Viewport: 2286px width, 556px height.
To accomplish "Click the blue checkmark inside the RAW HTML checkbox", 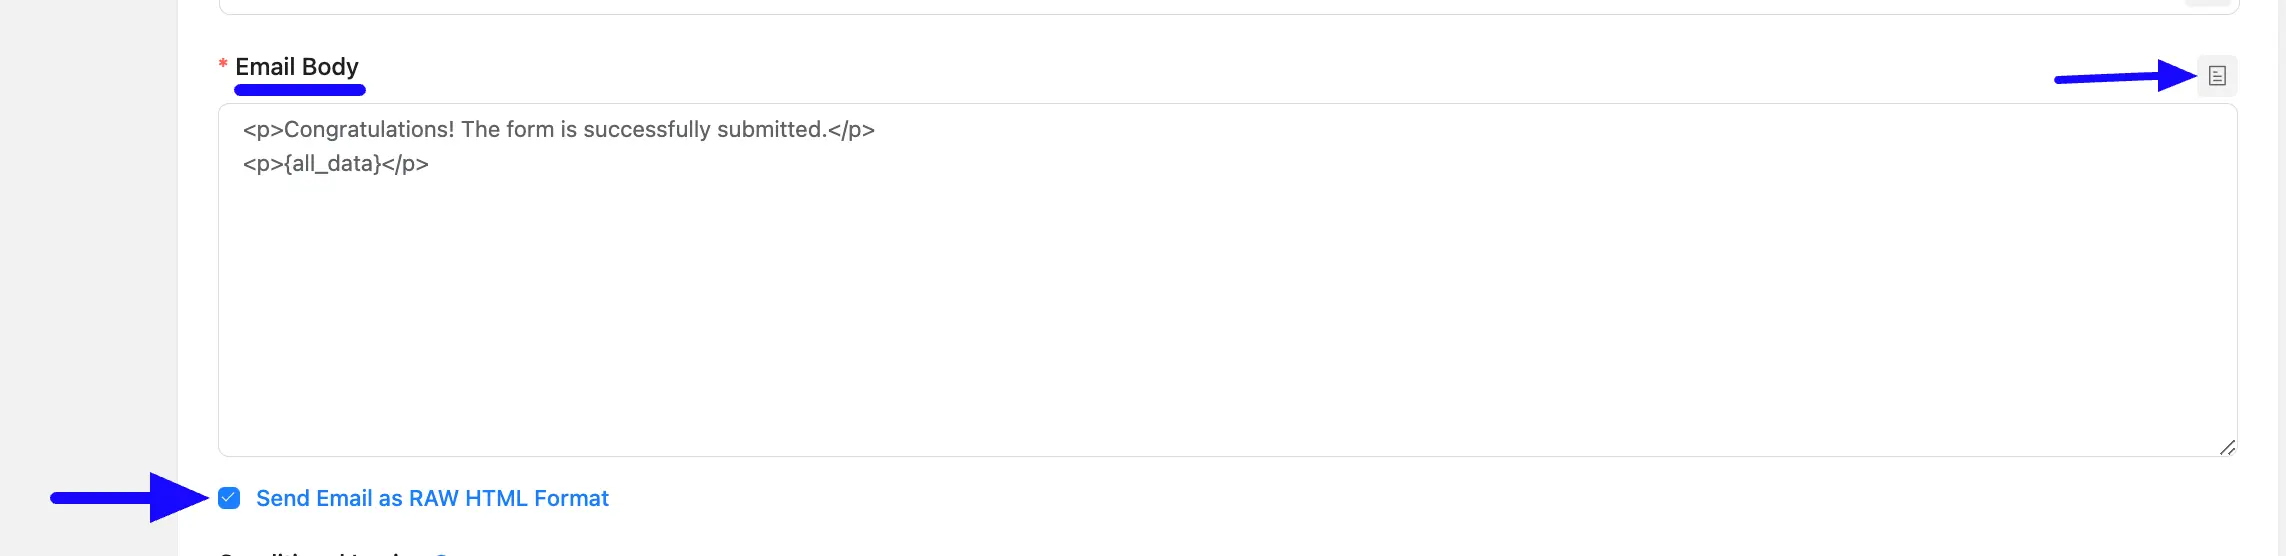I will click(x=229, y=498).
